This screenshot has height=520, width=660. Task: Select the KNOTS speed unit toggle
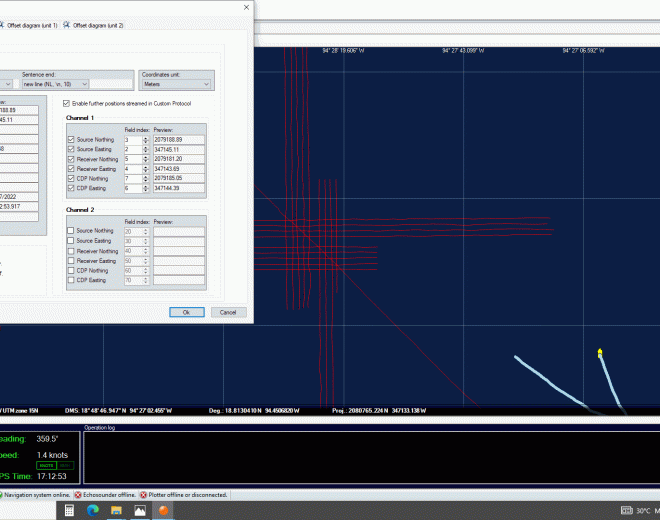click(x=46, y=466)
